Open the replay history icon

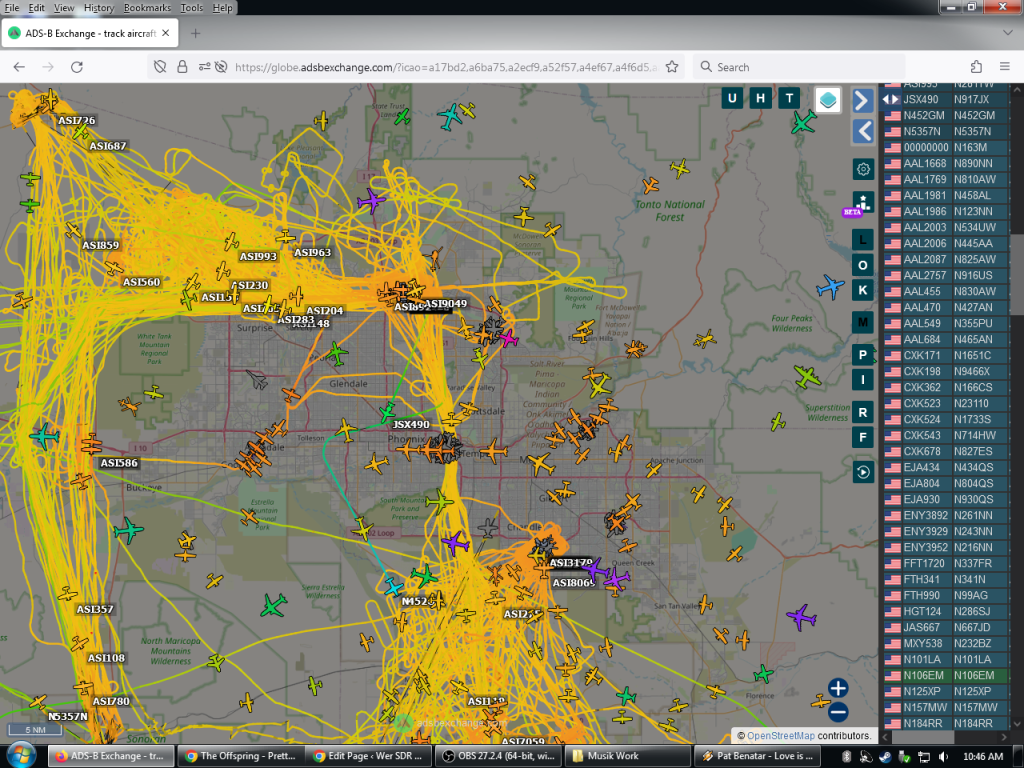863,472
